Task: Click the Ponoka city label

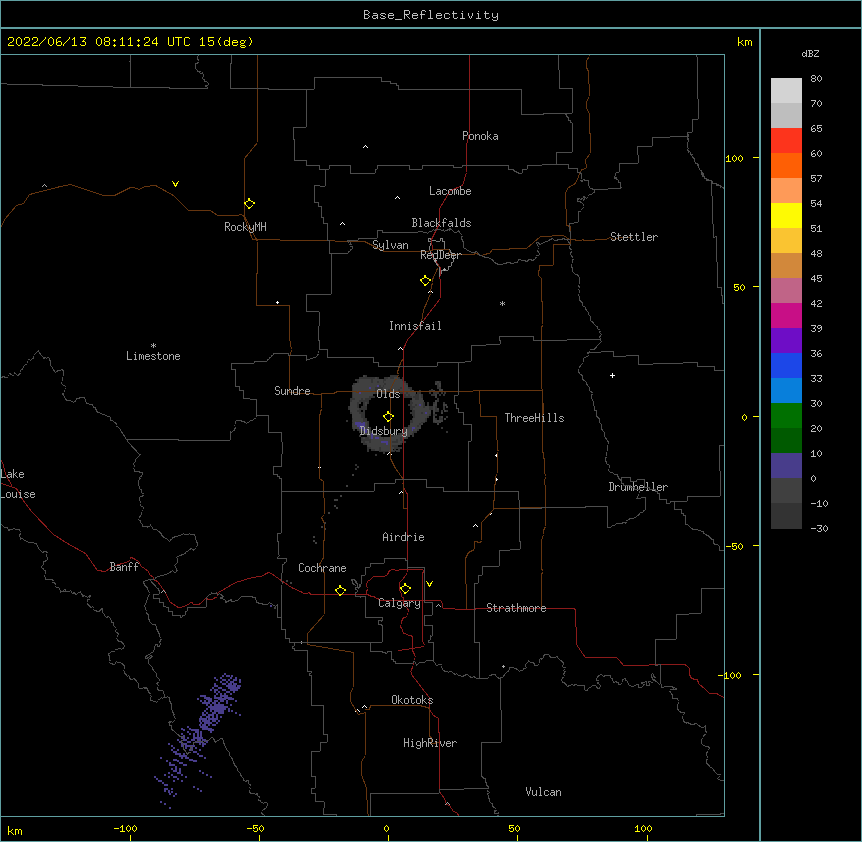Action: tap(480, 136)
